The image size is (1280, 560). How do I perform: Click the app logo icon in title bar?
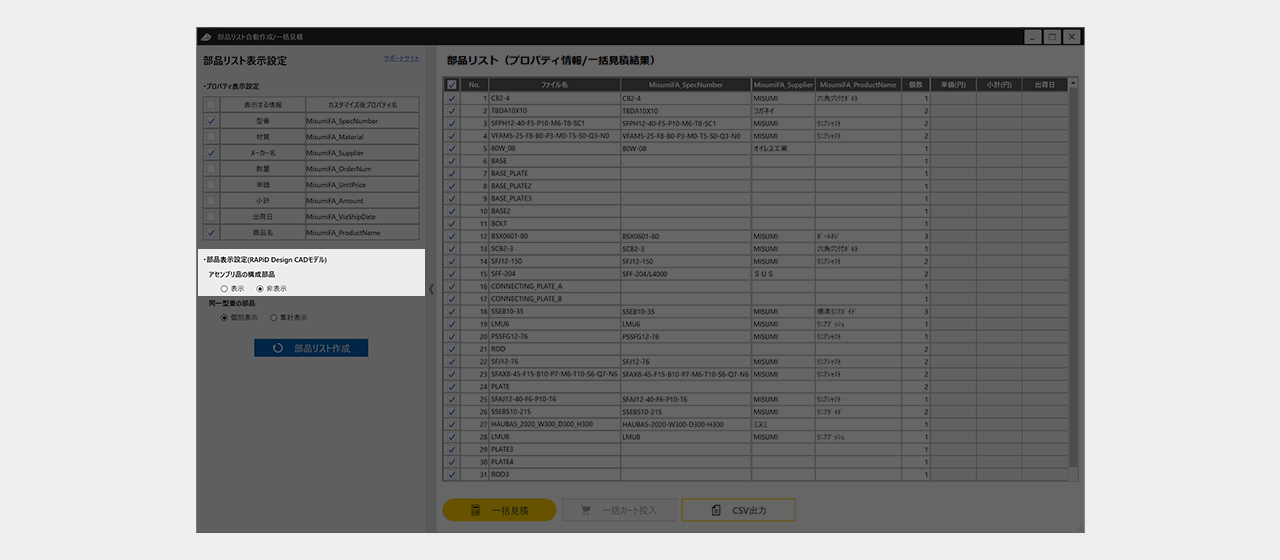206,37
